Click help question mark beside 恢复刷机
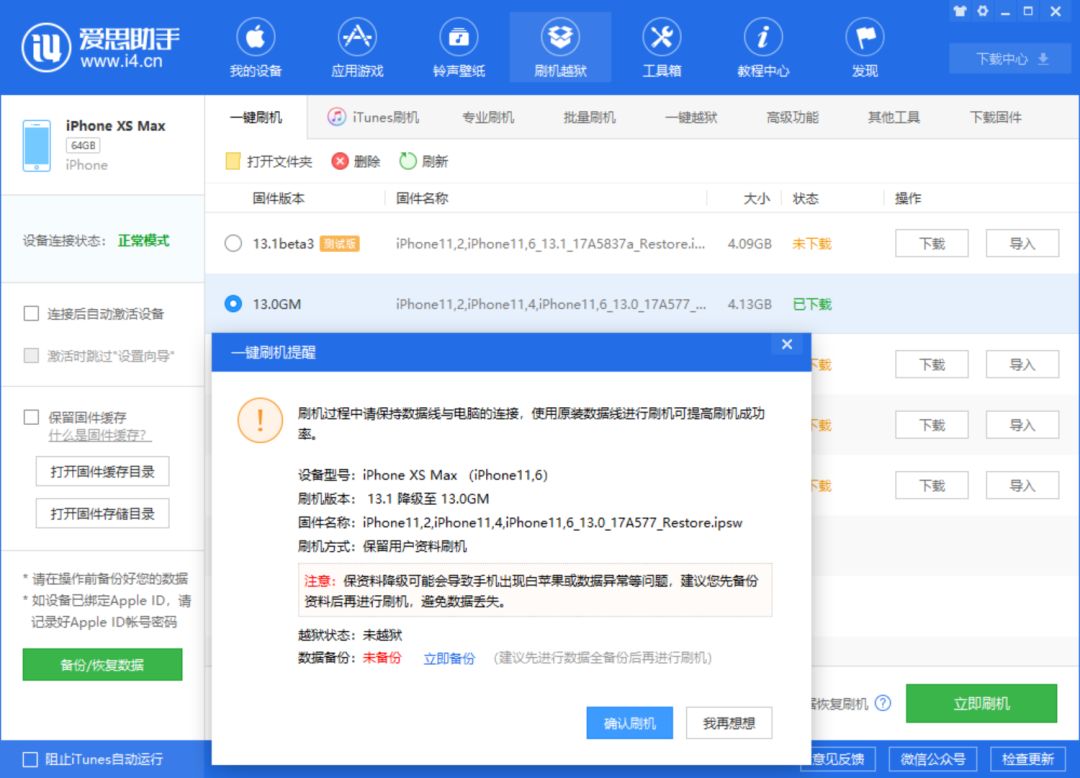Image resolution: width=1080 pixels, height=778 pixels. click(x=882, y=703)
